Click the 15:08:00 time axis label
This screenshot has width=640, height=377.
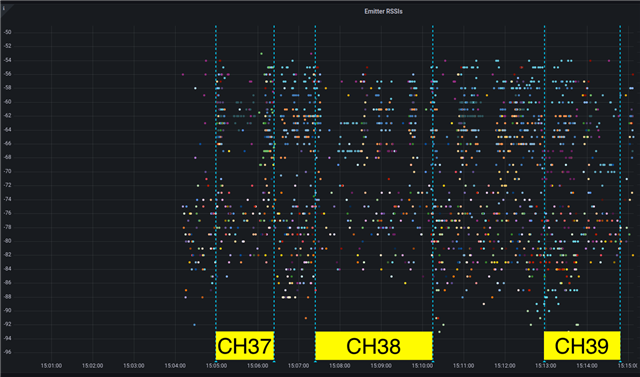click(x=340, y=366)
